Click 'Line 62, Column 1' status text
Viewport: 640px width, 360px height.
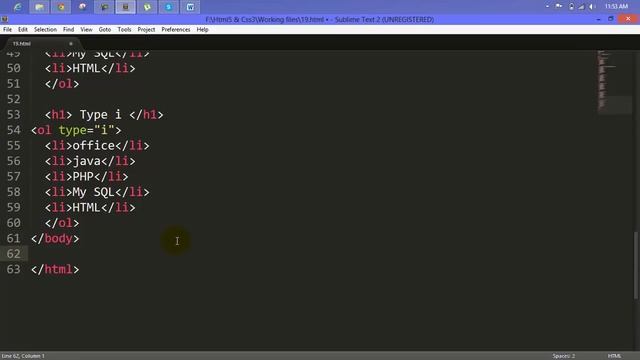coord(23,356)
